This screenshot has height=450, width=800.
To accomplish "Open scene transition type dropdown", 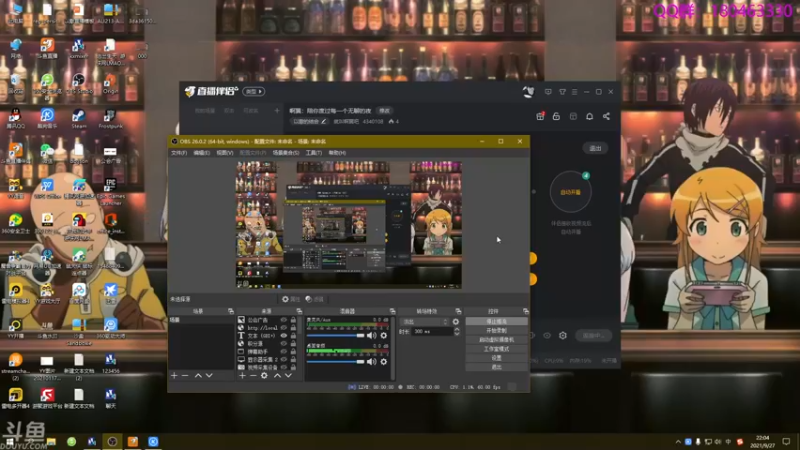I will pos(425,322).
